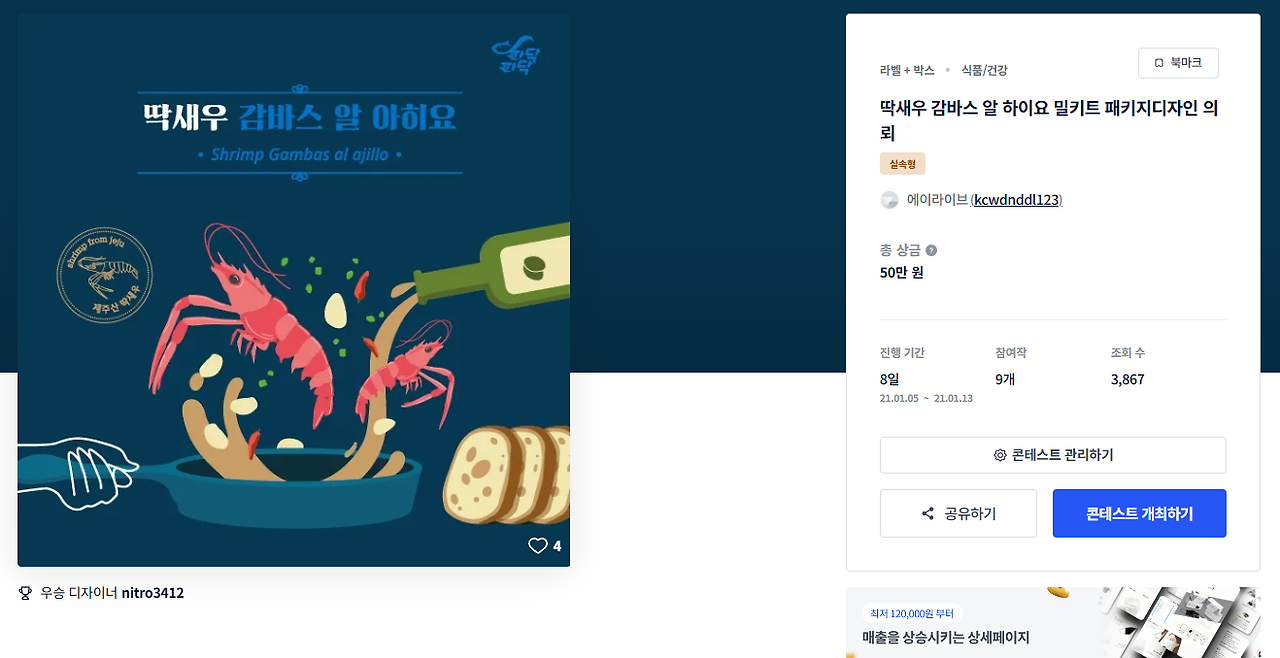1280x658 pixels.
Task: Click the 매출을 상승시키는 상세페이지 banner
Action: click(x=1053, y=622)
